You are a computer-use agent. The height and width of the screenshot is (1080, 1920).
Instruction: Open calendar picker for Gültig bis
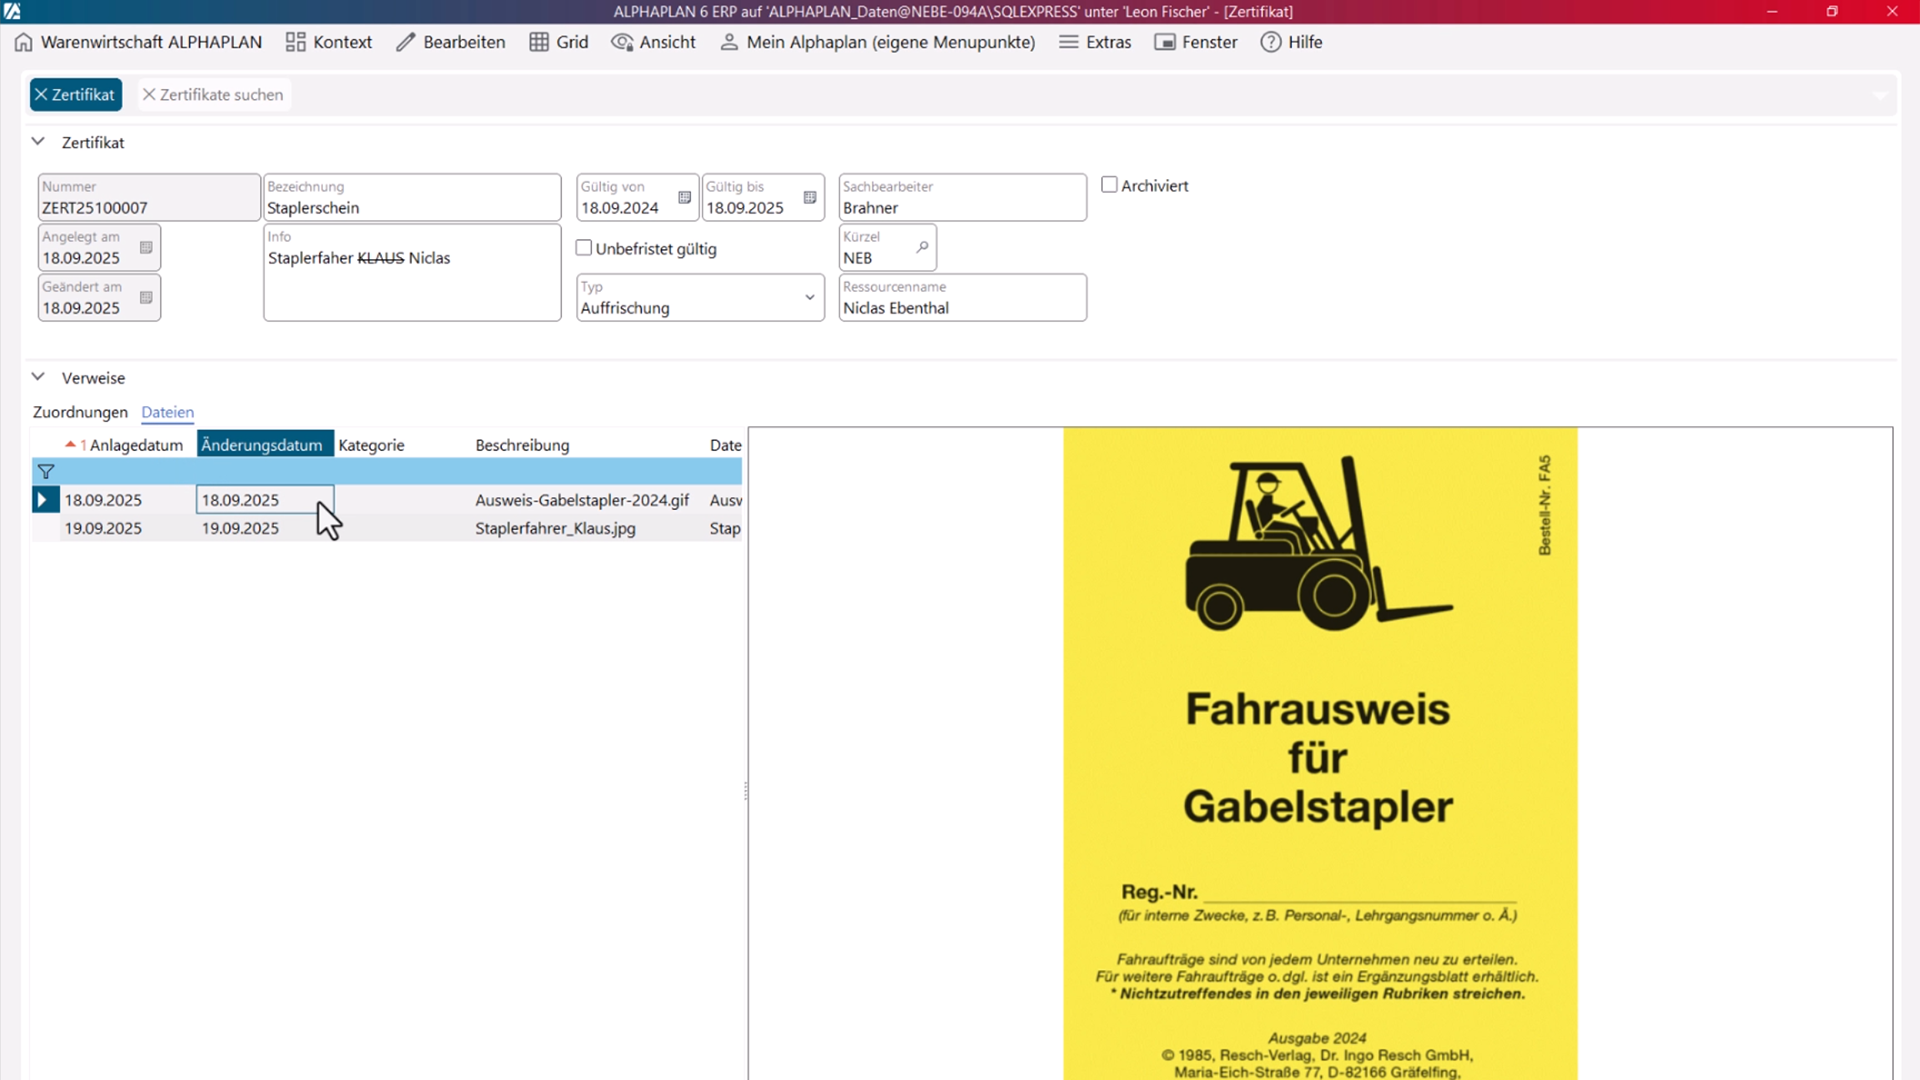click(x=810, y=197)
